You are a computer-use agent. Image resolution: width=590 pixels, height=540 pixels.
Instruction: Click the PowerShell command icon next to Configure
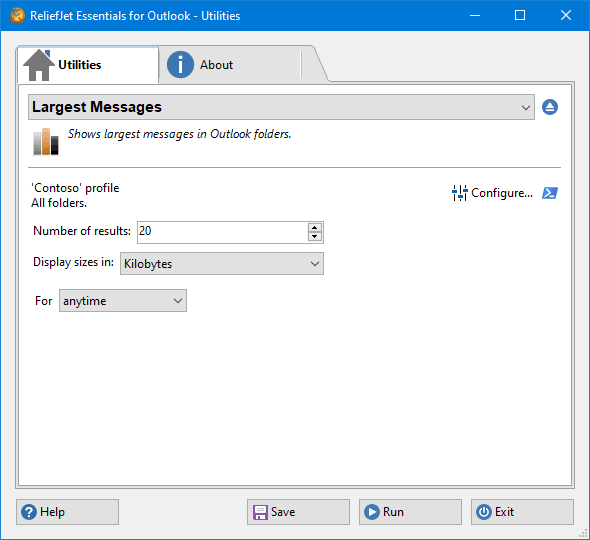(550, 193)
